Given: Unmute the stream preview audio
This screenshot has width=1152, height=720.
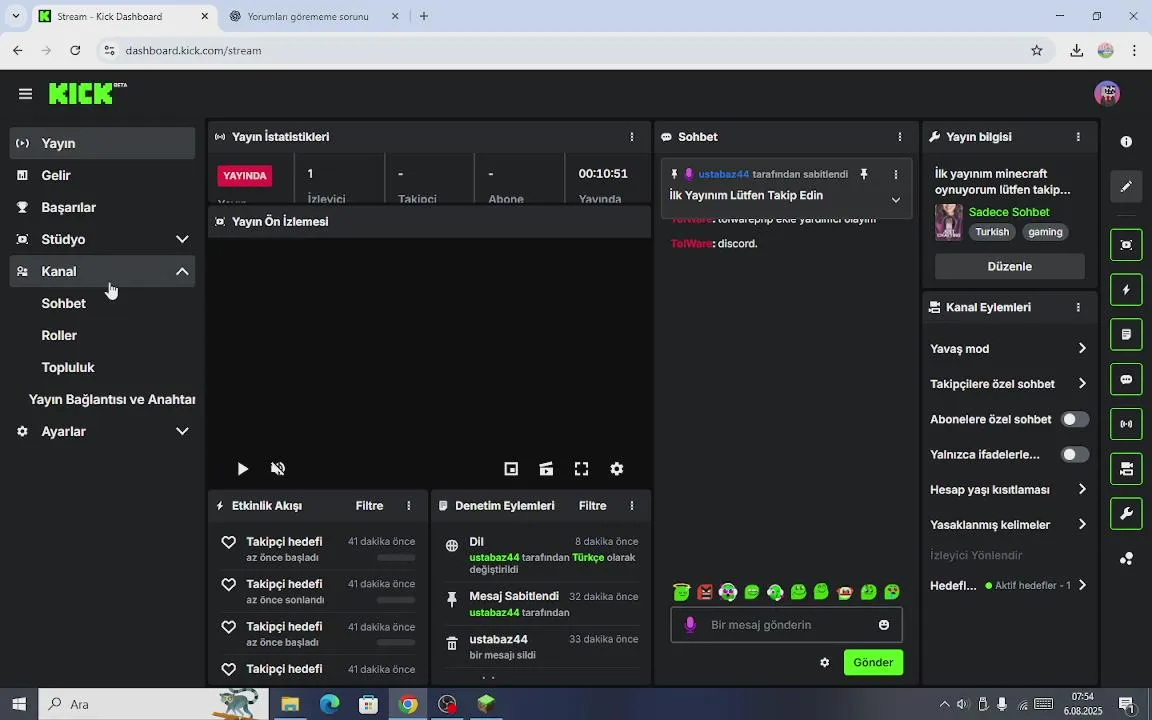Looking at the screenshot, I should click(278, 469).
